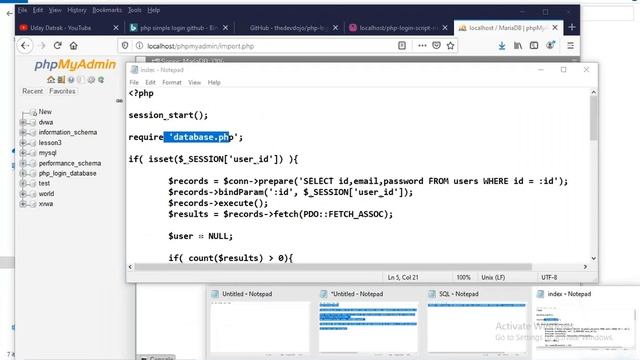Open Notepad View menu
Viewport: 640px width, 360px height.
(x=195, y=82)
